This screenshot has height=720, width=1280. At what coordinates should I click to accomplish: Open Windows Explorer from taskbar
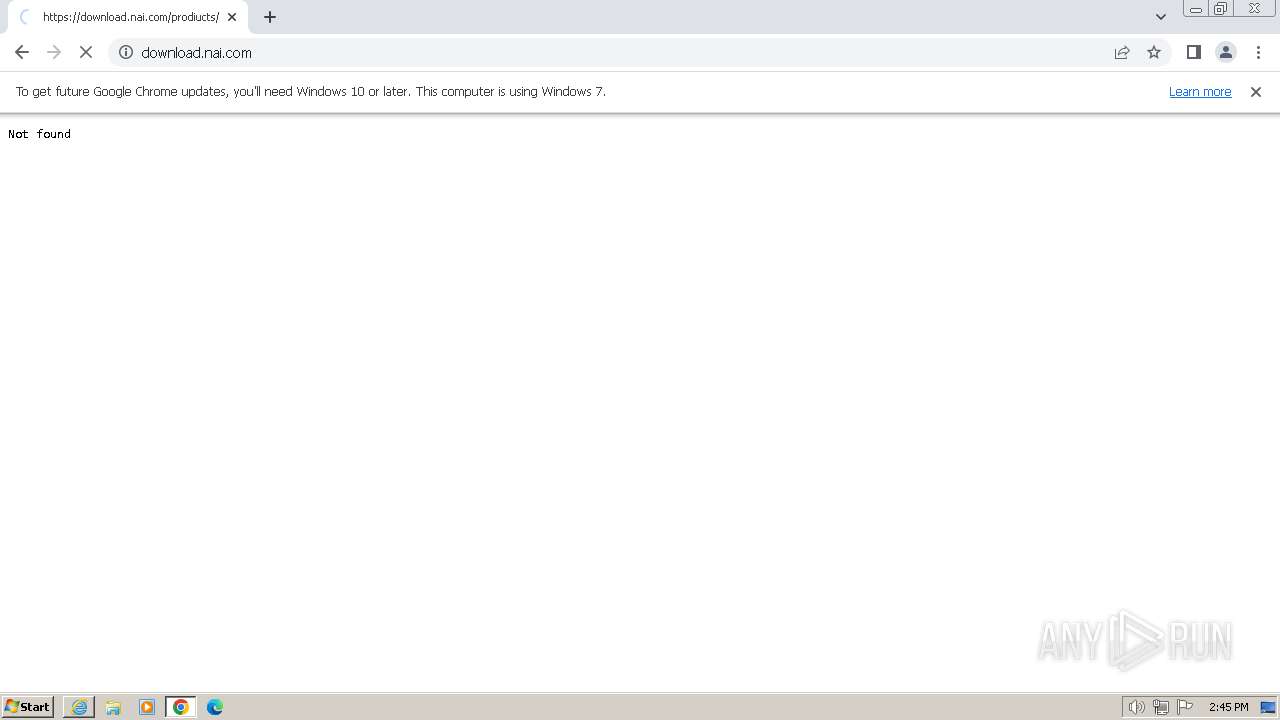click(113, 707)
